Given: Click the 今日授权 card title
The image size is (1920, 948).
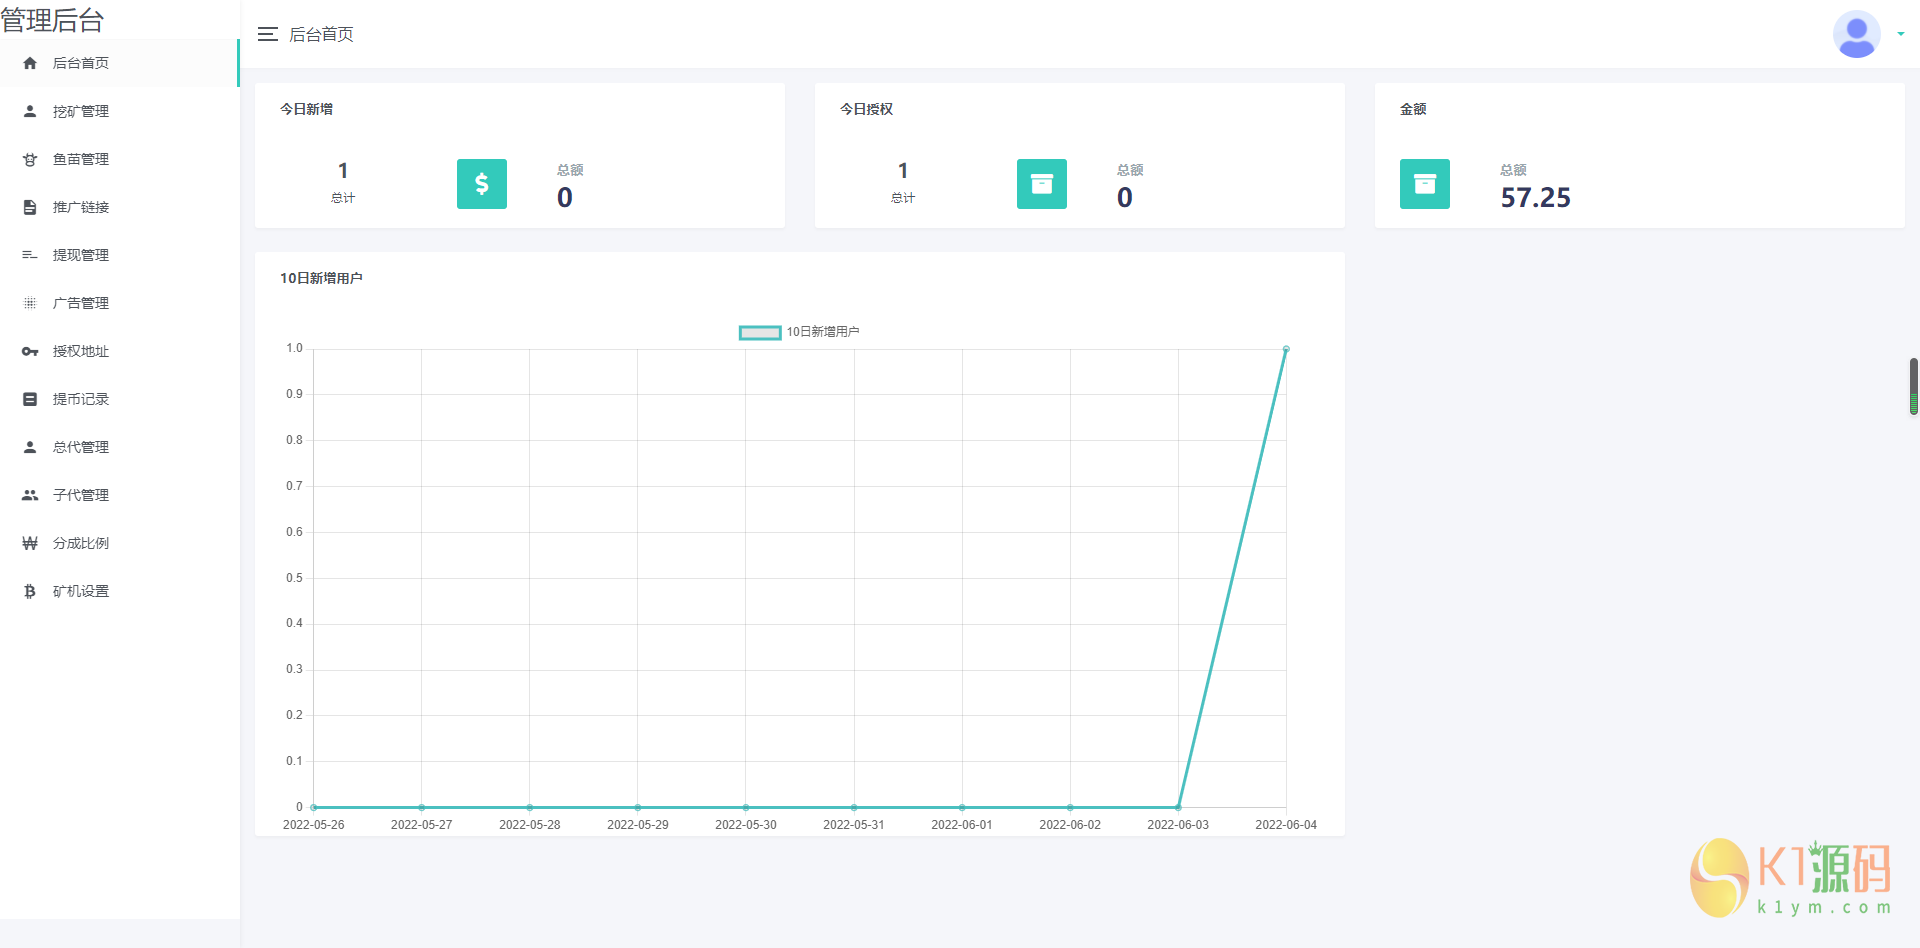Looking at the screenshot, I should (x=866, y=109).
